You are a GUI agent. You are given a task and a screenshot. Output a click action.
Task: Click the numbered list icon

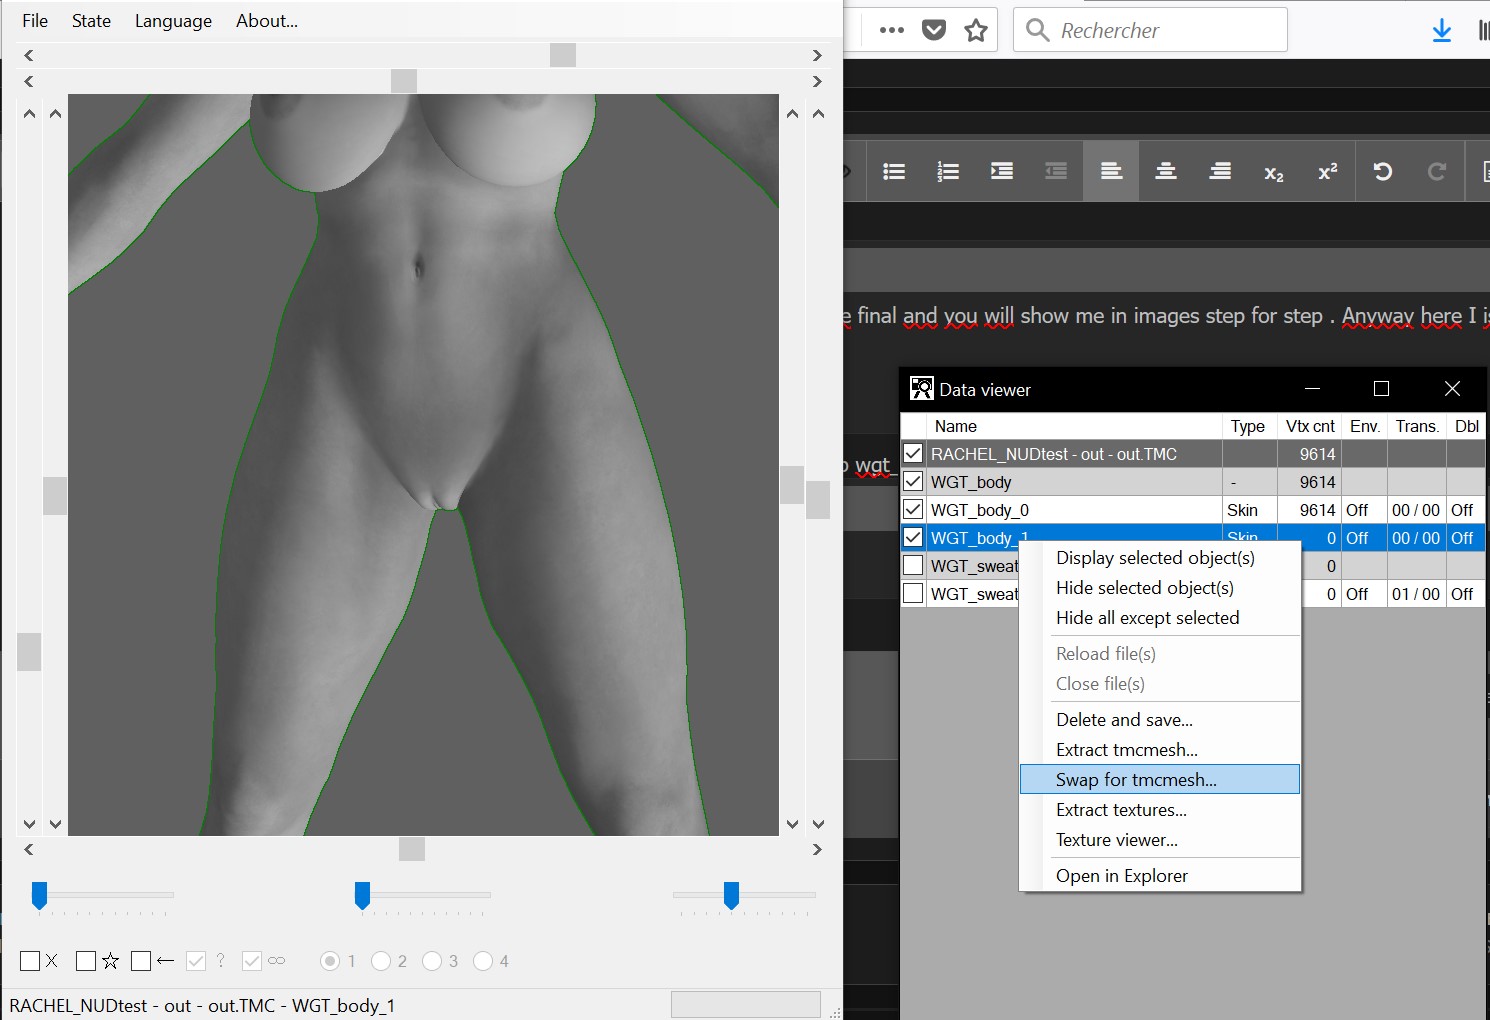pyautogui.click(x=948, y=172)
